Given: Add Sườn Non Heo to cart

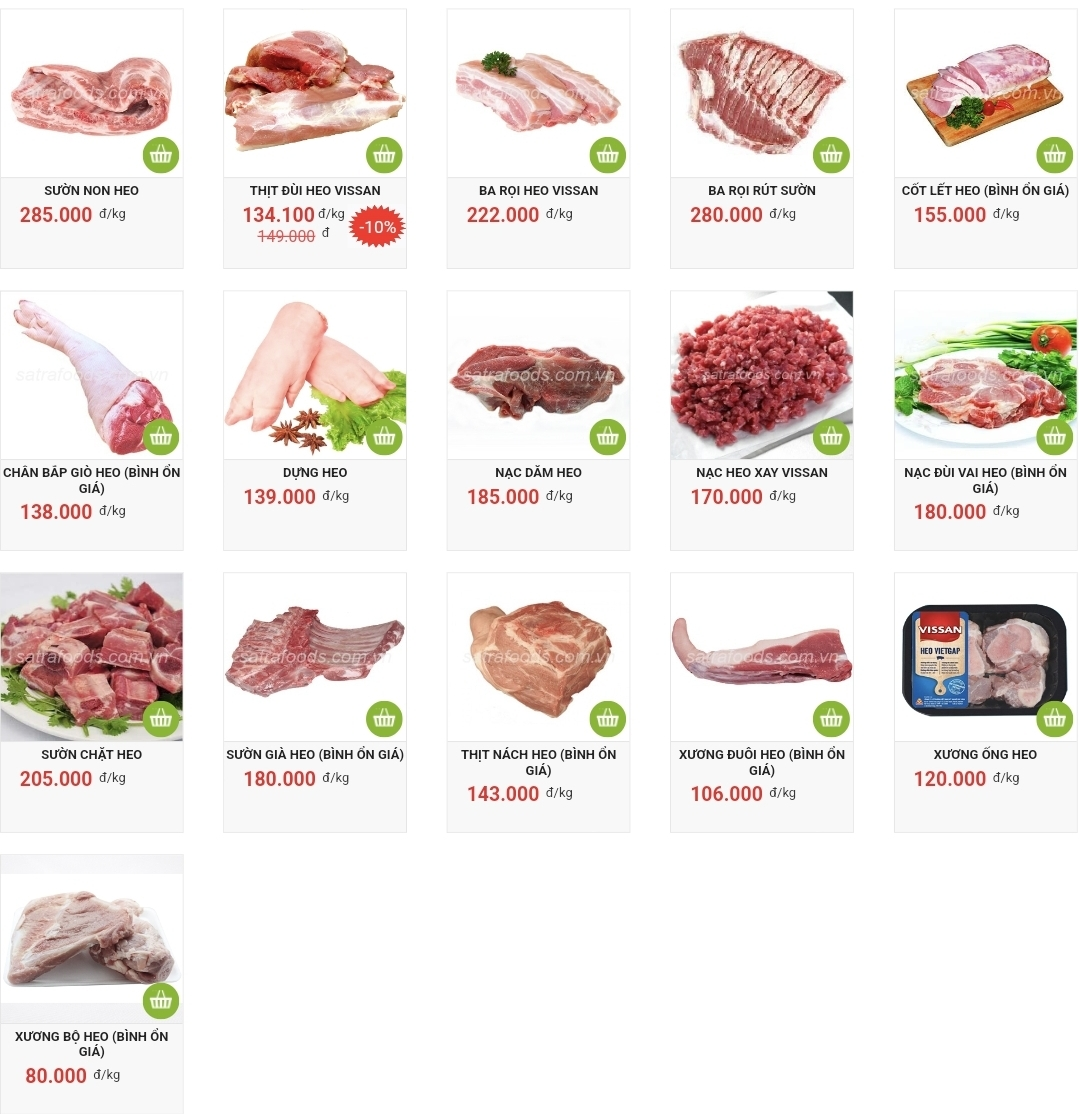Looking at the screenshot, I should tap(161, 155).
